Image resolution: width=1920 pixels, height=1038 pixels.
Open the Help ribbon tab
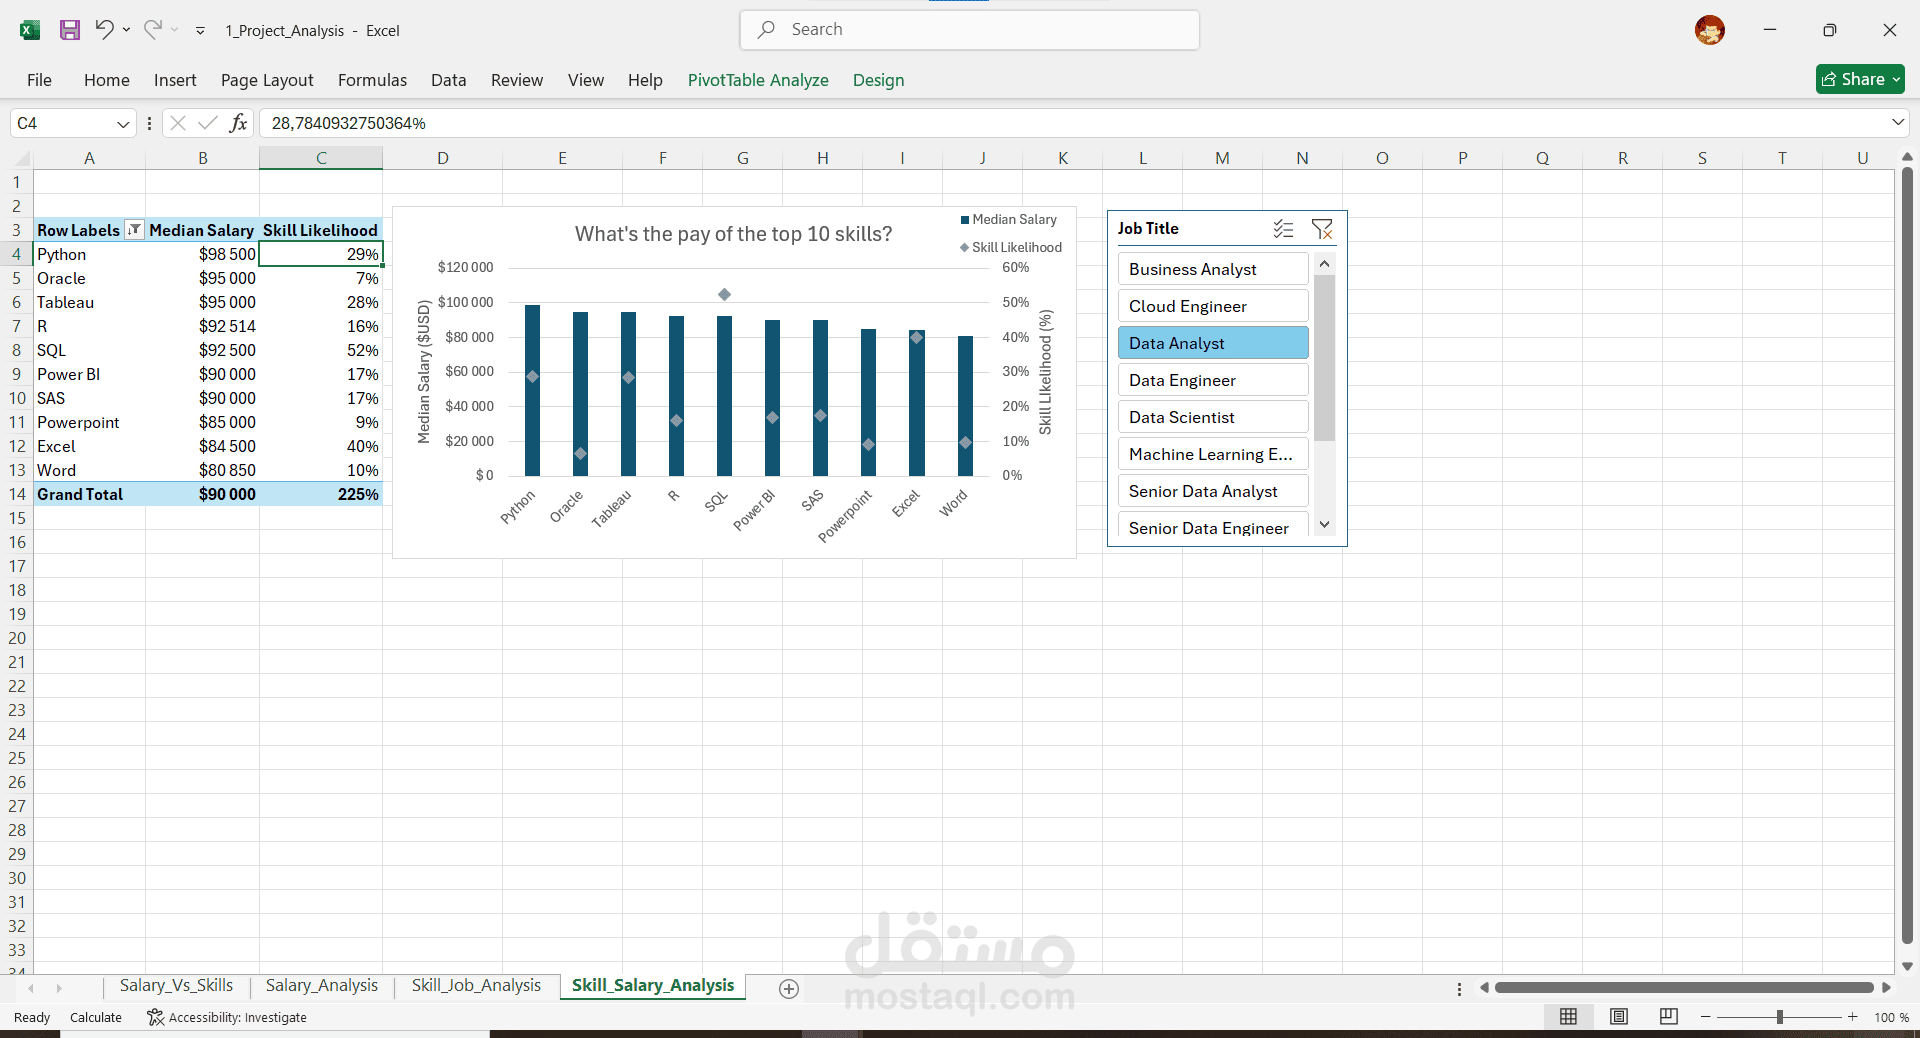pyautogui.click(x=645, y=80)
